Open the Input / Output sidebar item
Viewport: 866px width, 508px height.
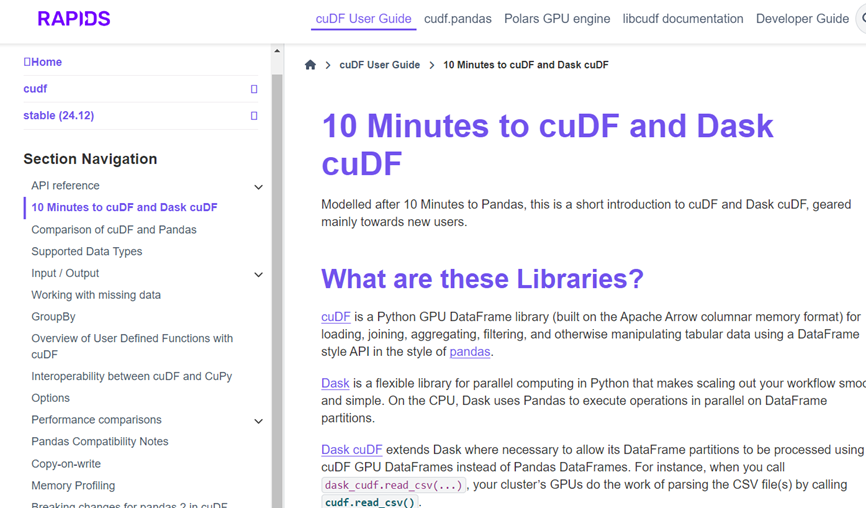tap(65, 273)
